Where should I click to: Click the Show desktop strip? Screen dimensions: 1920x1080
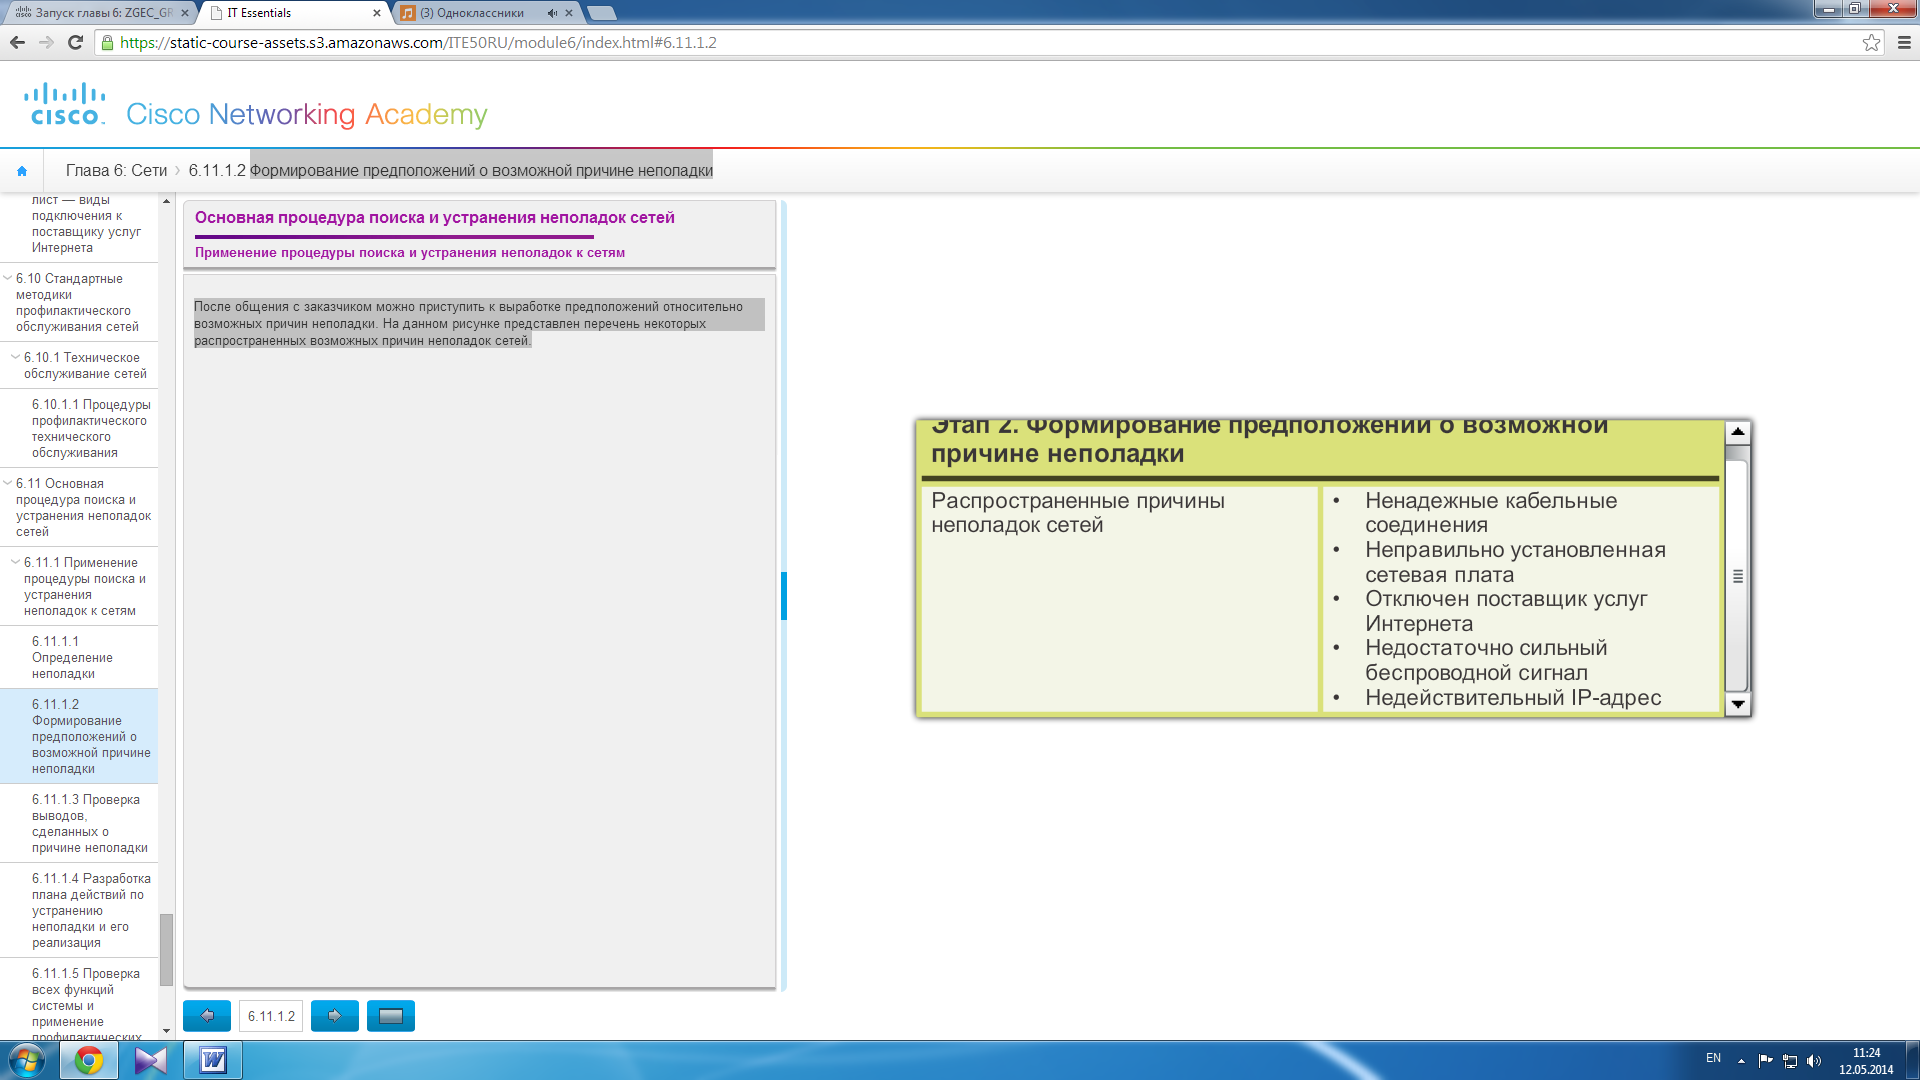pyautogui.click(x=1912, y=1060)
